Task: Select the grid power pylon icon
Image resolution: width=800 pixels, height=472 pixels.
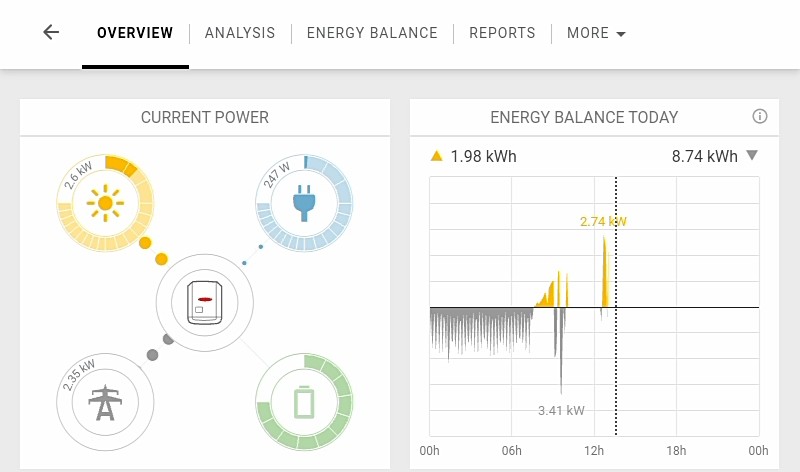Action: pyautogui.click(x=105, y=403)
